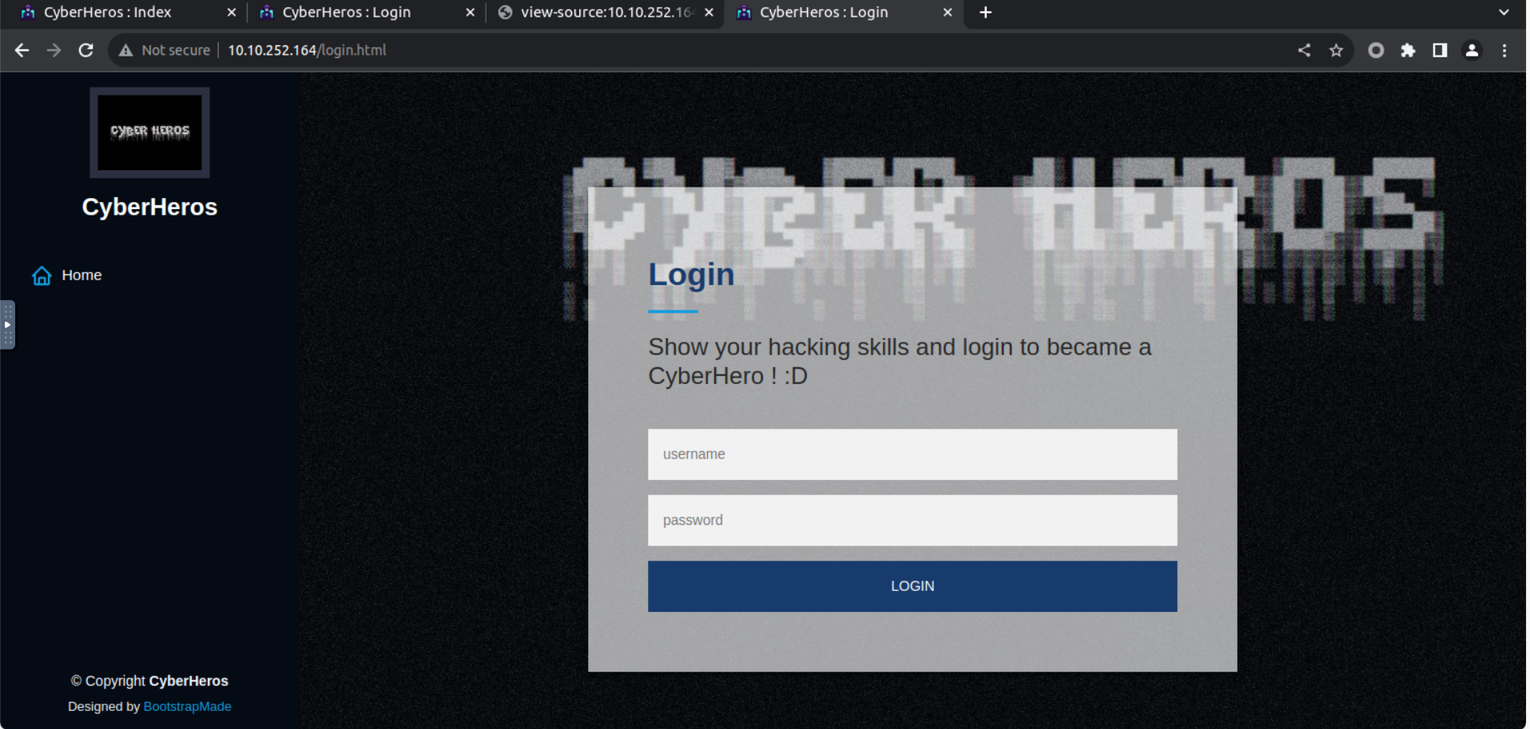Viewport: 1530px width, 729px height.
Task: Open the extensions puzzle piece menu
Action: 1408,50
